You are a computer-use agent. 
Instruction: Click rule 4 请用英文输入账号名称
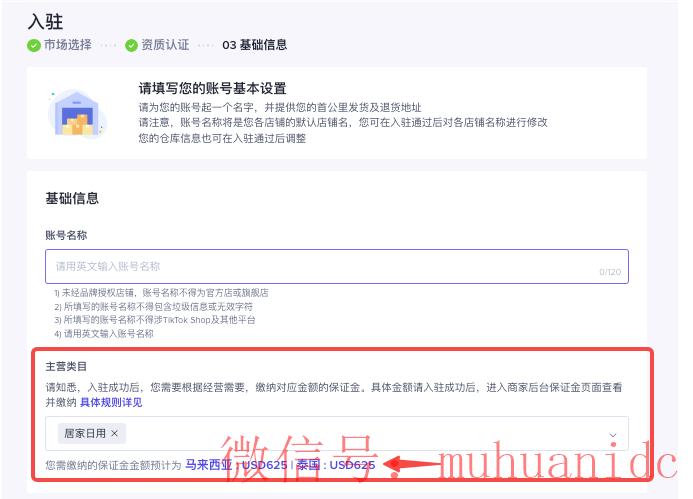(x=104, y=334)
